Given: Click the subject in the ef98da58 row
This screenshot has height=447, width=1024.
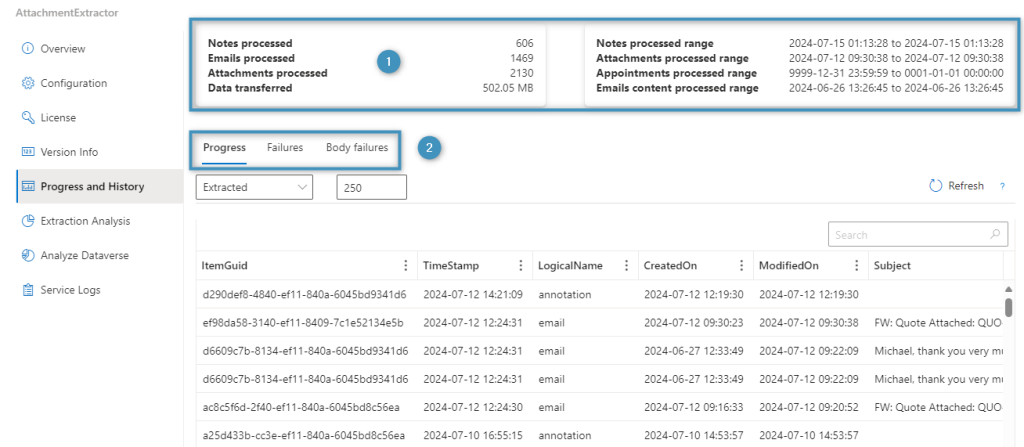Looking at the screenshot, I should [938, 323].
